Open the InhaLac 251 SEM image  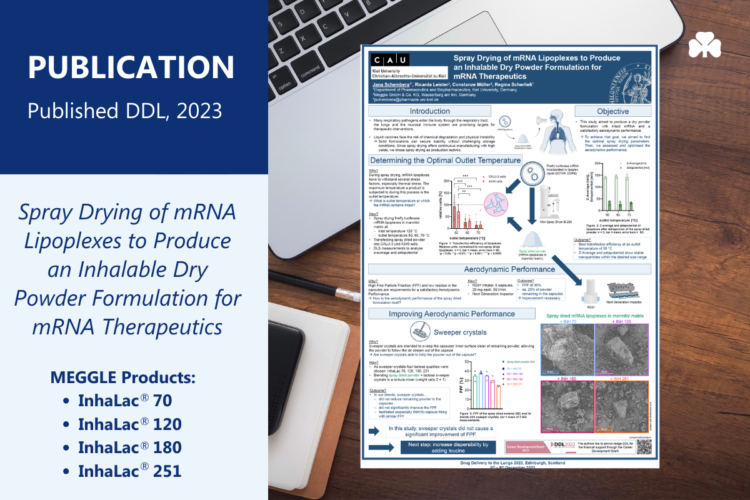pos(621,406)
